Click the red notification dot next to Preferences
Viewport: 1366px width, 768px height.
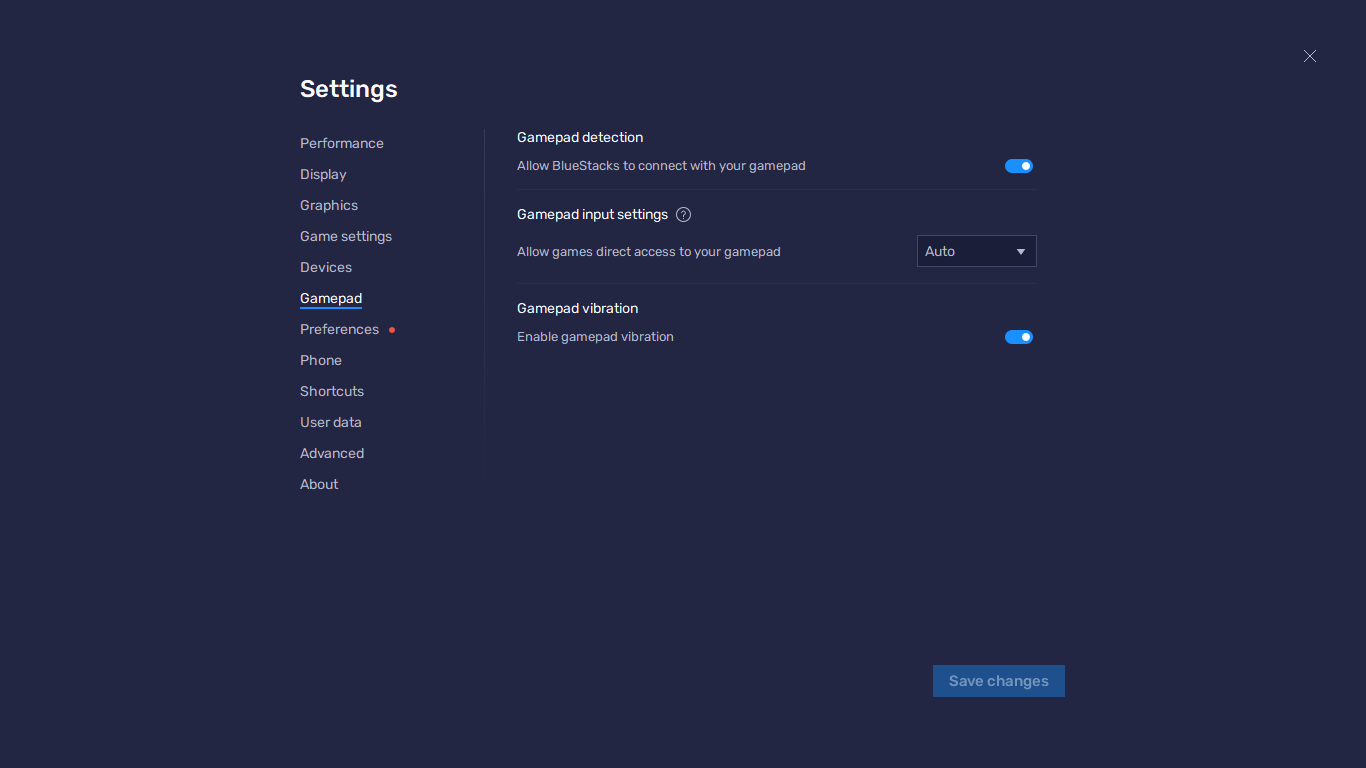coord(392,330)
